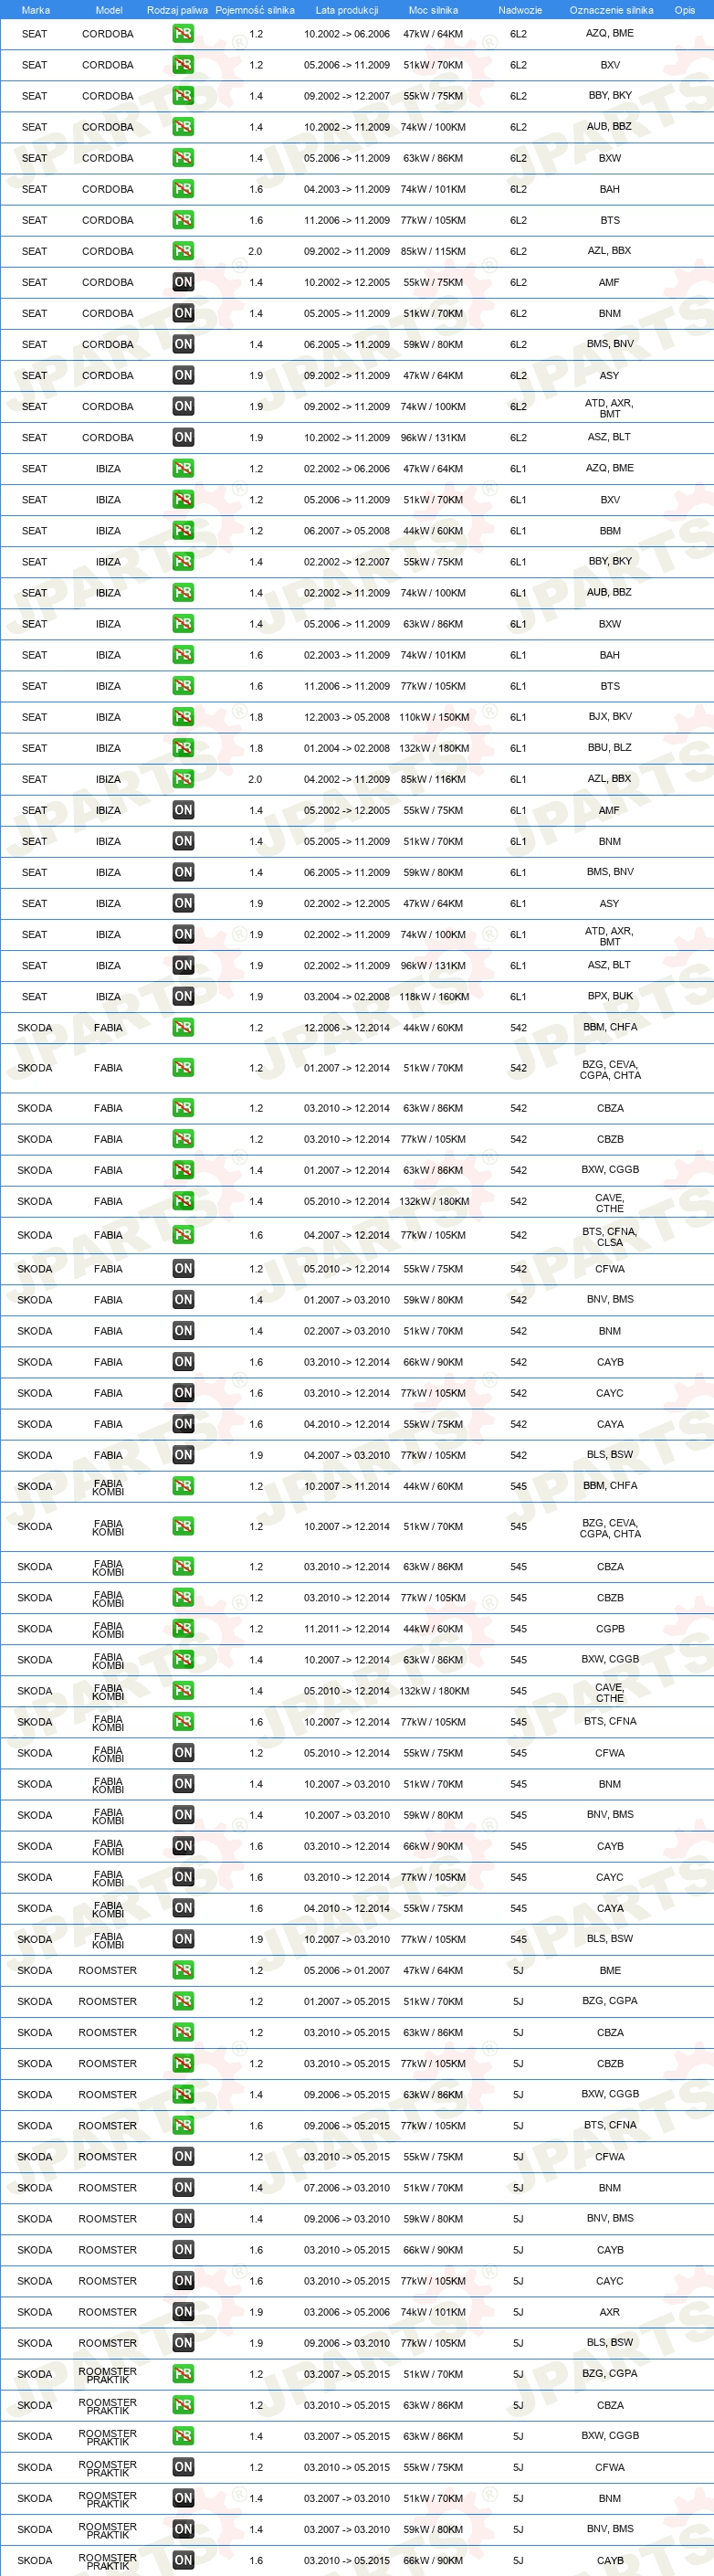Click petrol icon in Ibiza BBU, BLZ row
This screenshot has width=714, height=2576.
[x=183, y=748]
